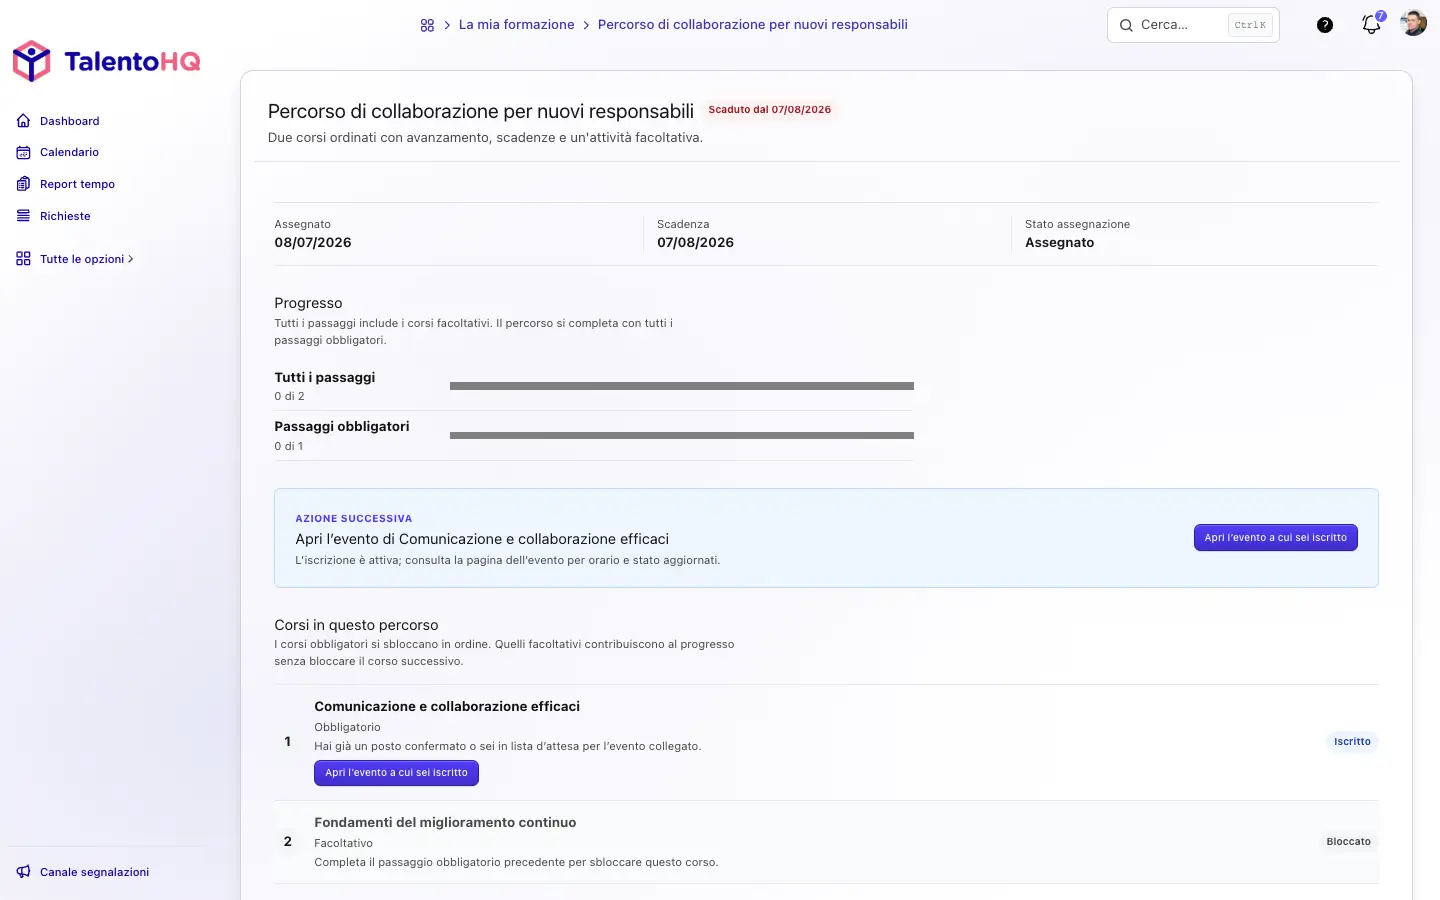Select Comunicazione e collaborazione efficaci course title
The width and height of the screenshot is (1440, 900).
[x=447, y=707]
